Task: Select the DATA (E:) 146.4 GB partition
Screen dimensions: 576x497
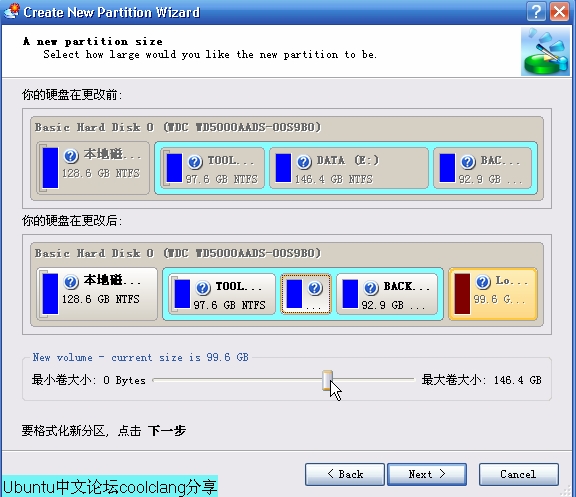Action: pos(349,168)
